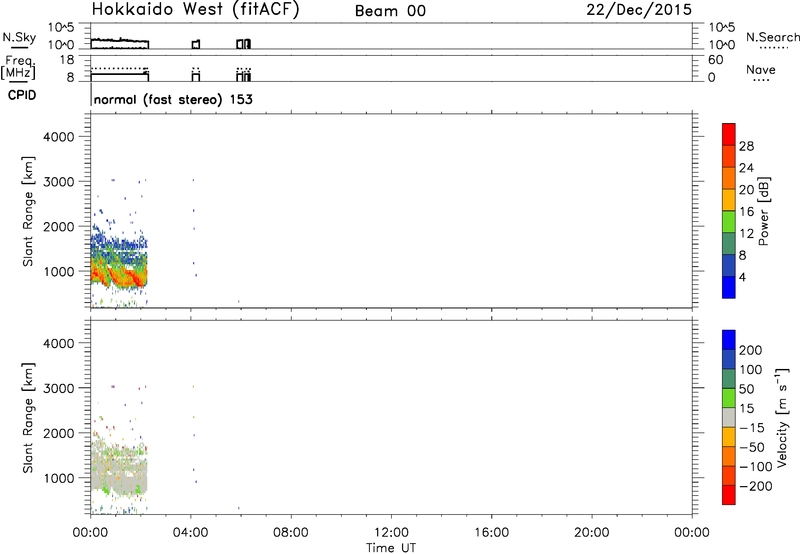Click the '-100' label on velocity colorbar

point(755,467)
